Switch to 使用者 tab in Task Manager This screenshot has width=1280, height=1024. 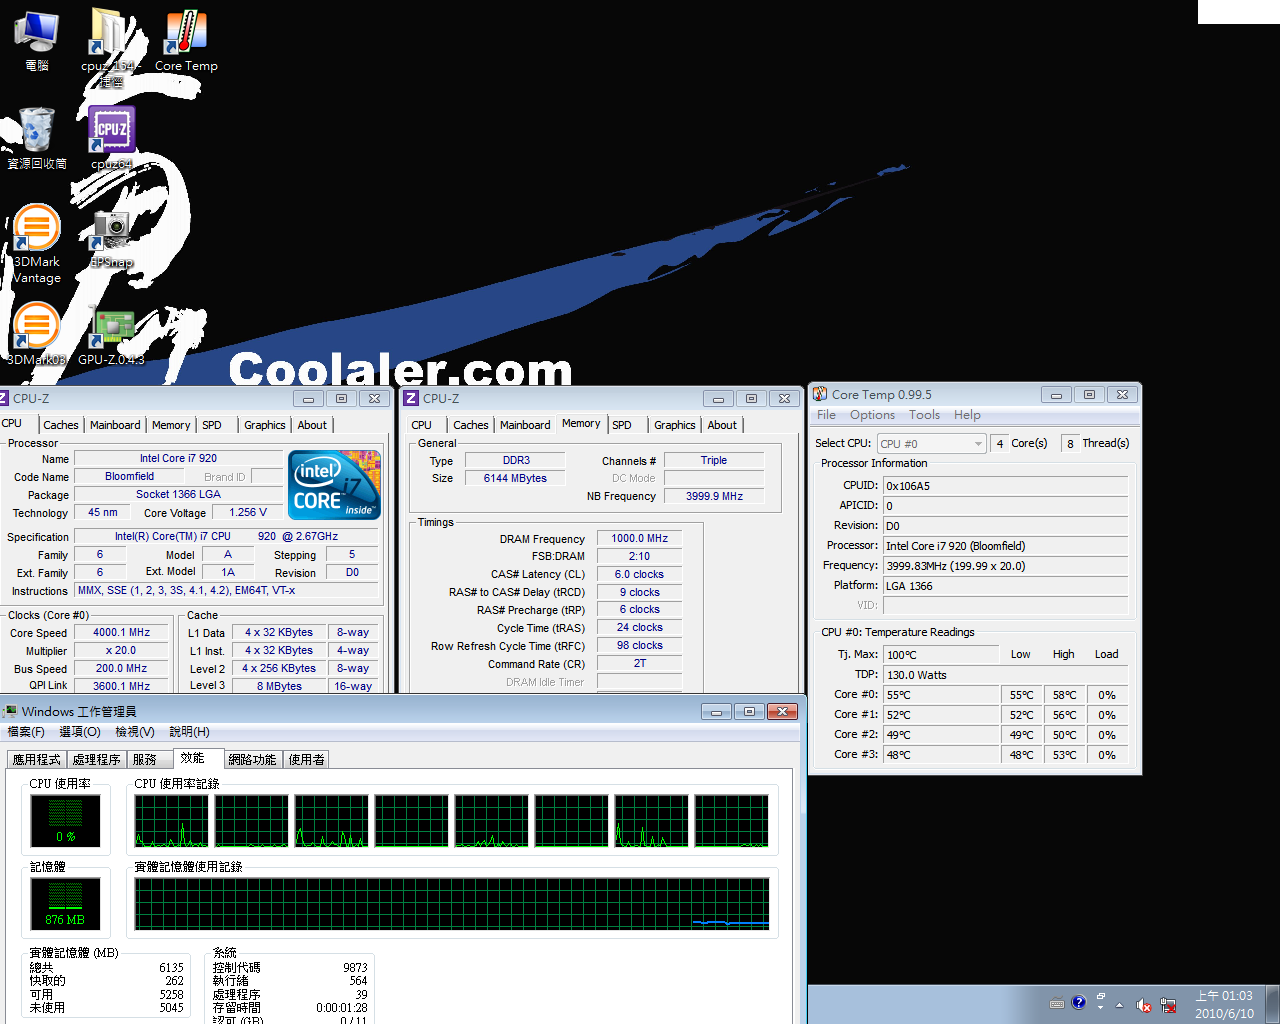point(307,760)
